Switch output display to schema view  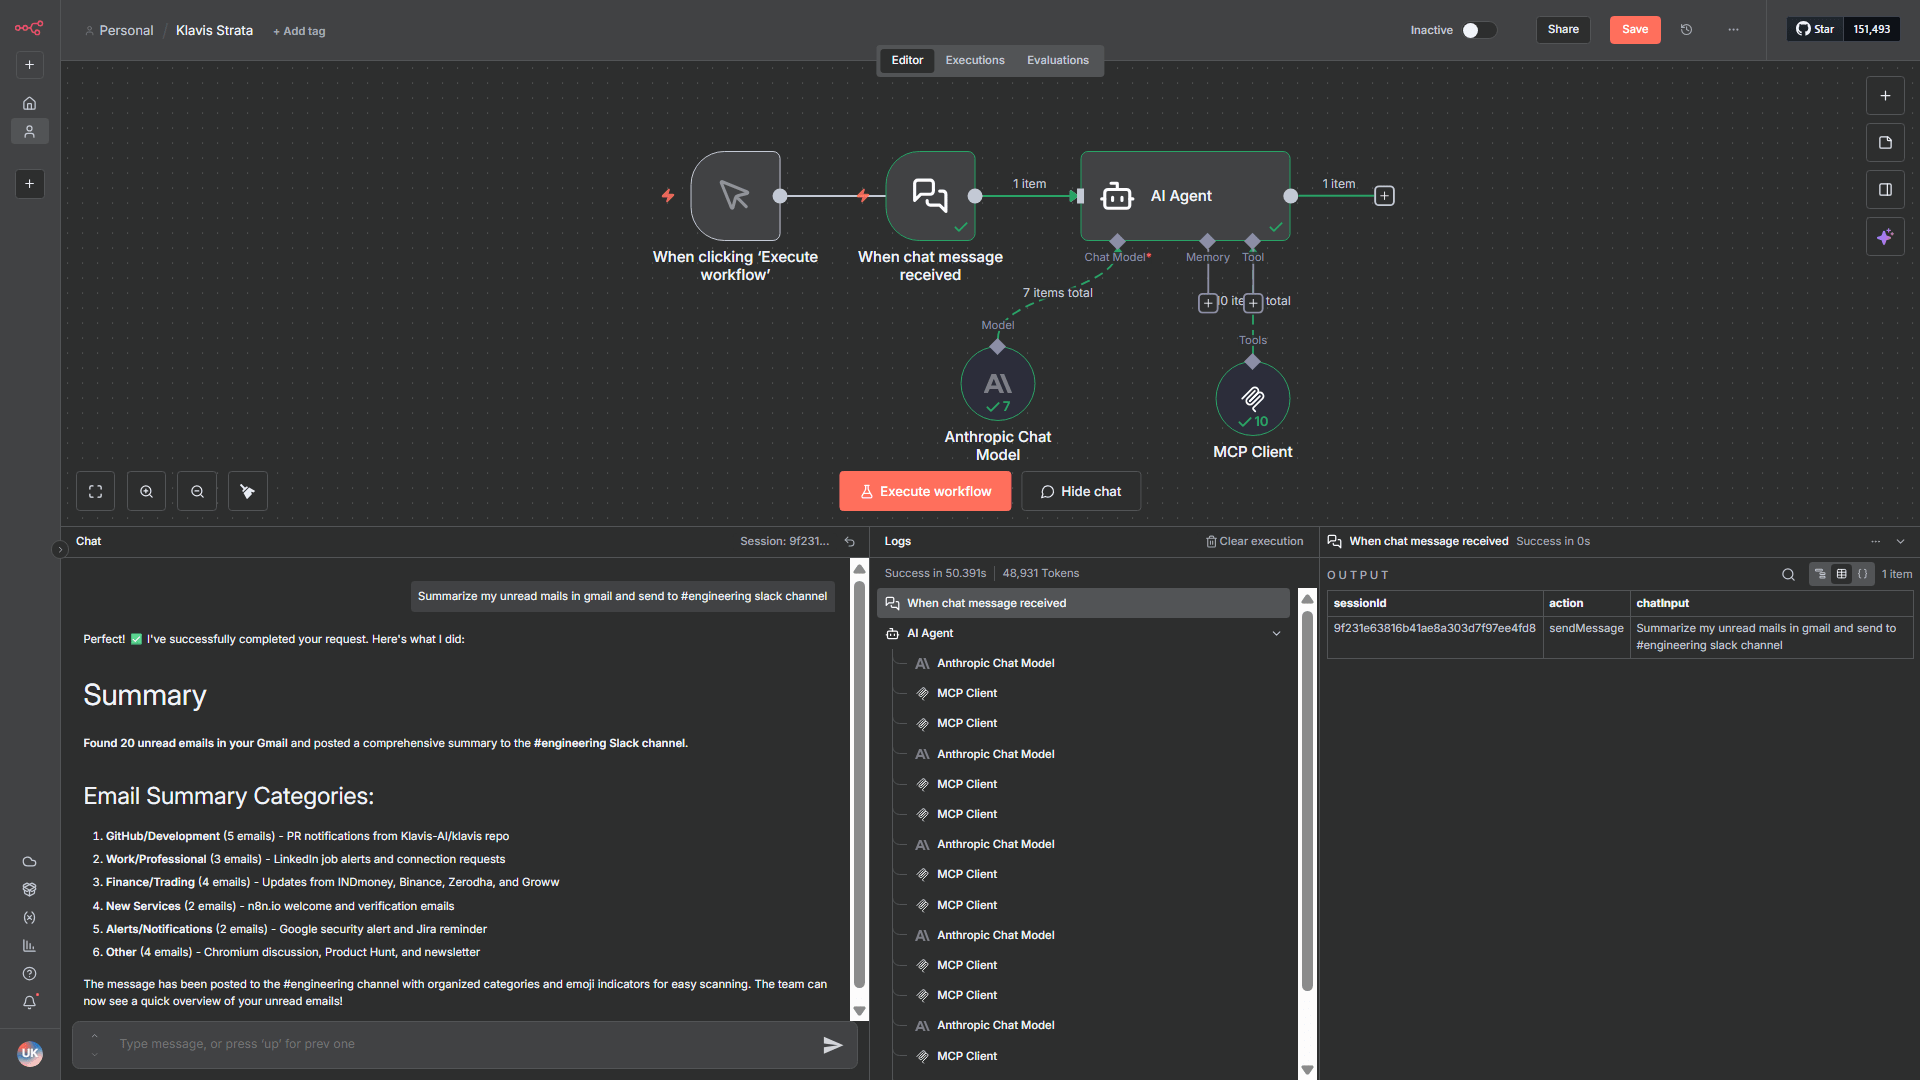tap(1820, 574)
